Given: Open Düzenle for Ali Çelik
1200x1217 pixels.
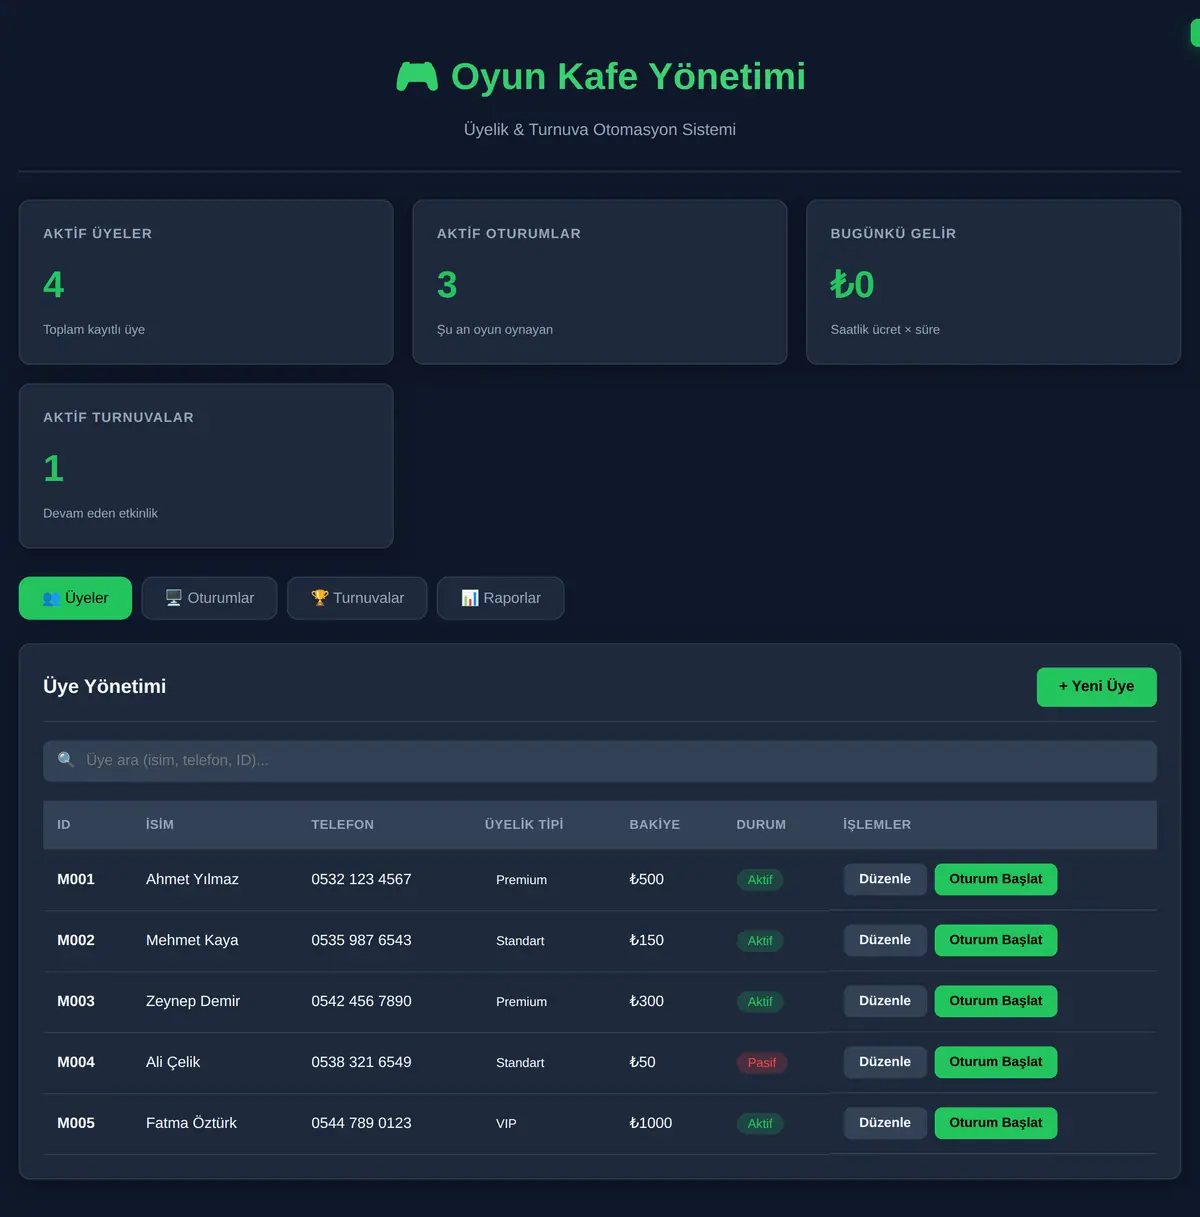Looking at the screenshot, I should 885,1062.
